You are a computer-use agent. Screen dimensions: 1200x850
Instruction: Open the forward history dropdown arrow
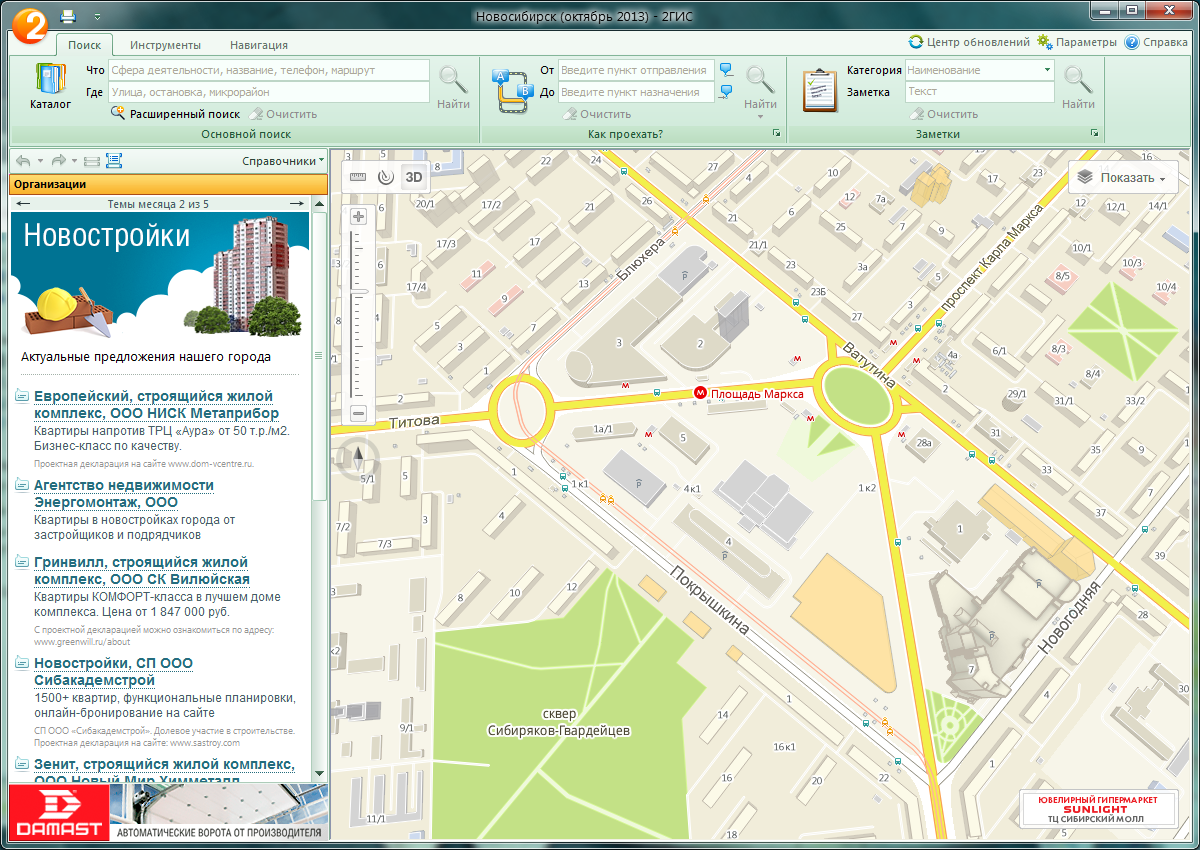[x=75, y=161]
